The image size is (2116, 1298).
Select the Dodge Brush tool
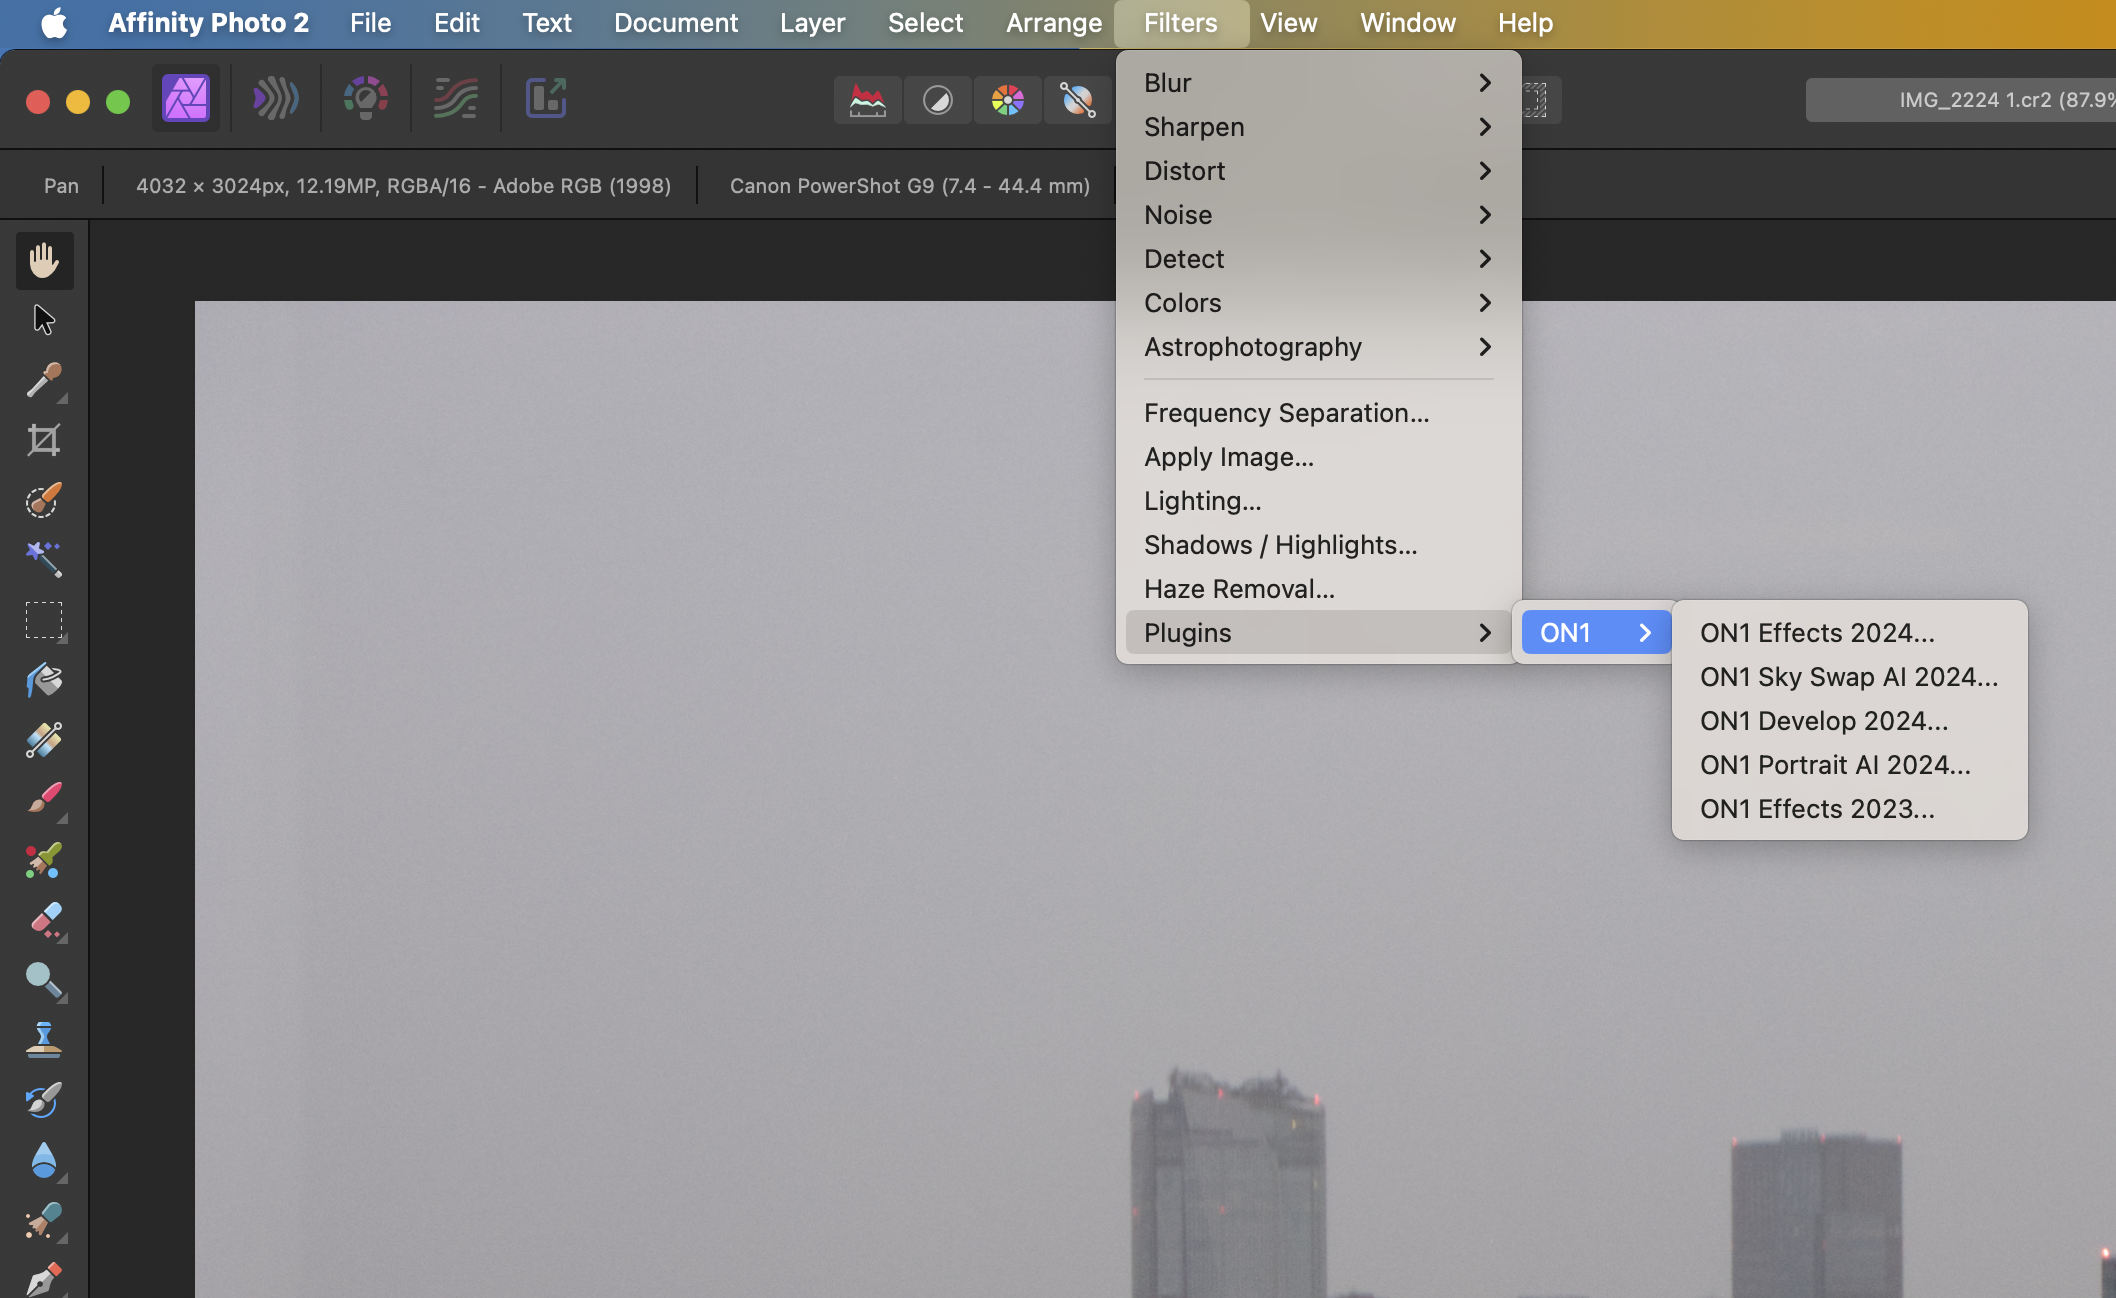[x=44, y=980]
